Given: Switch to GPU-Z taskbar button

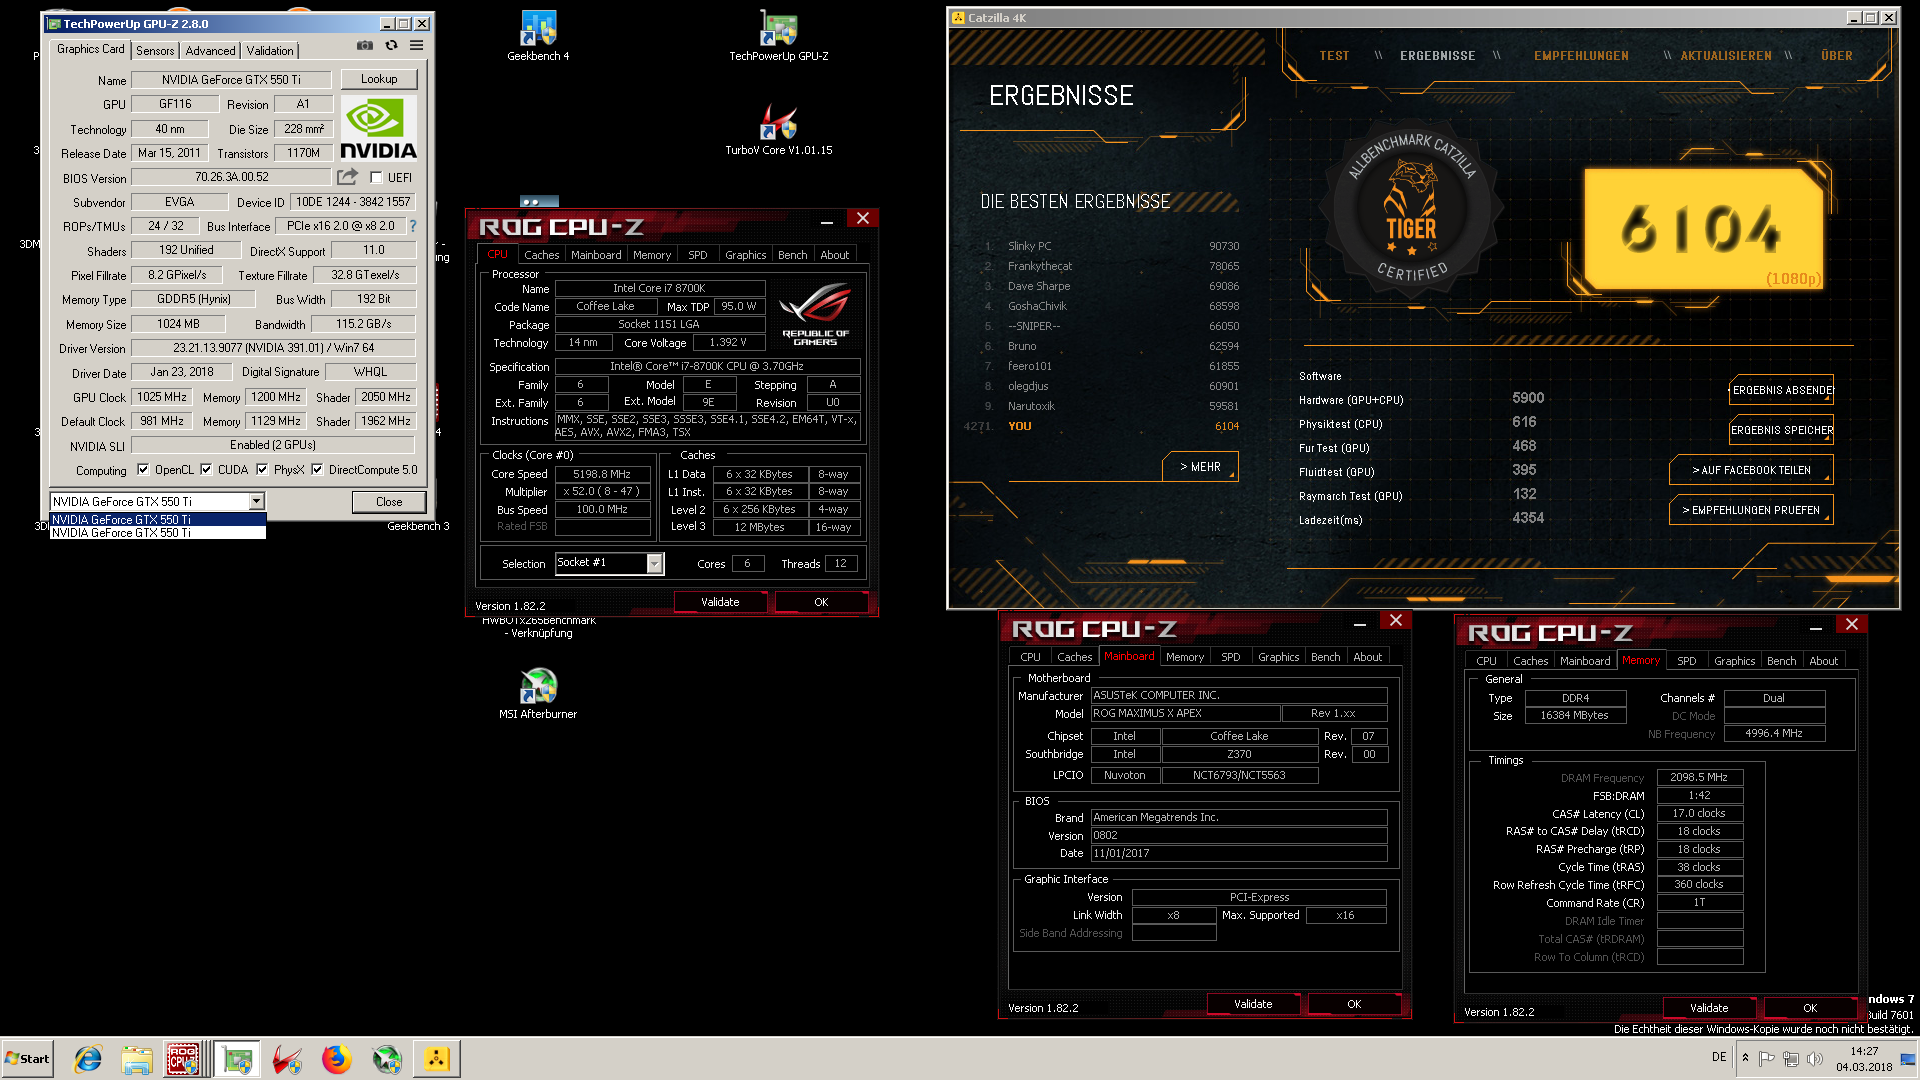Looking at the screenshot, I should pyautogui.click(x=237, y=1059).
